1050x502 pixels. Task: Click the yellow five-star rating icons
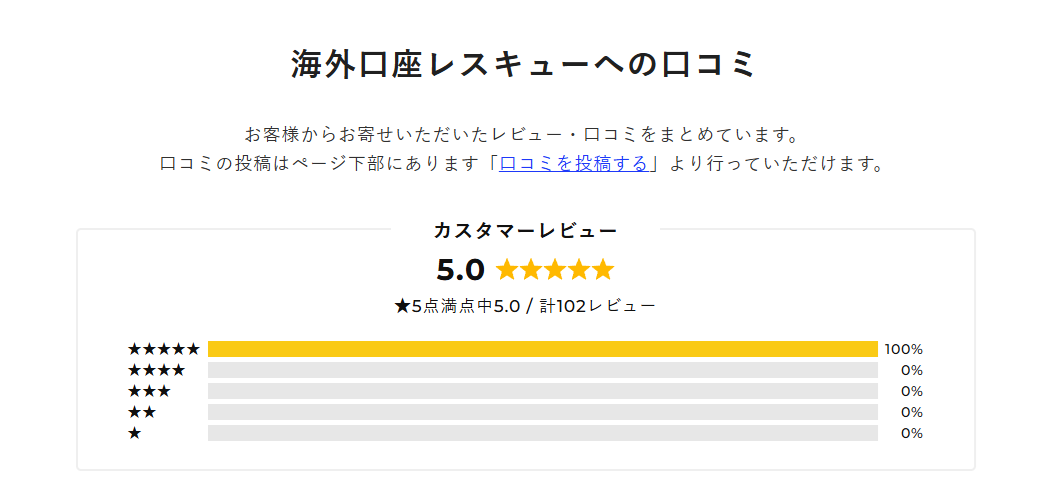point(554,270)
